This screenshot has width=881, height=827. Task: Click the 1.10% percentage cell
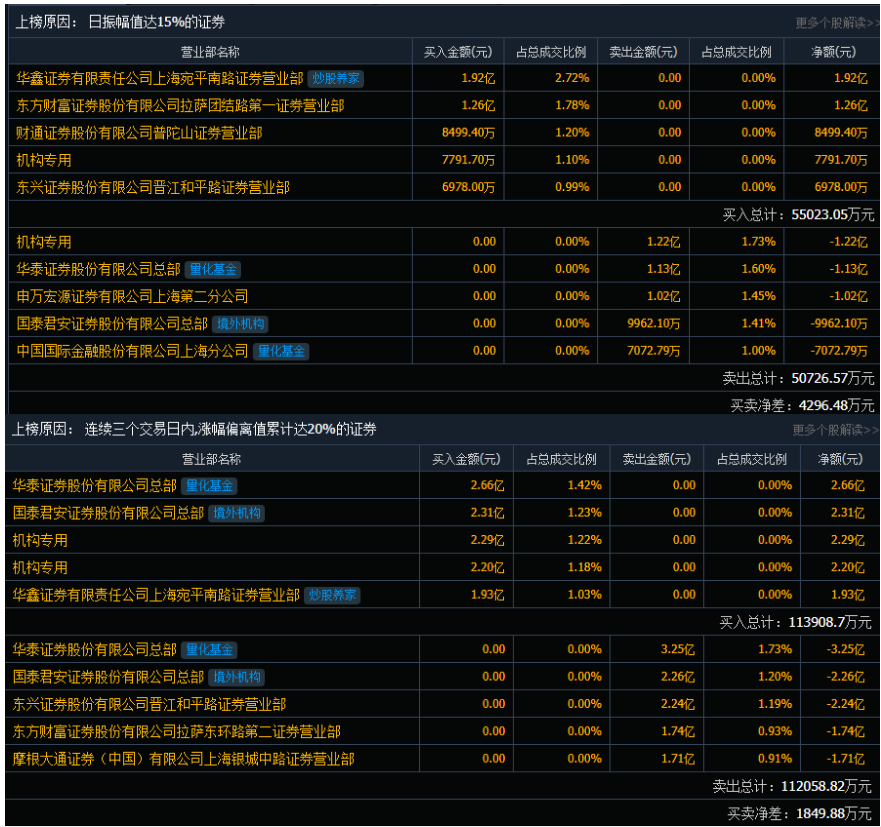point(572,160)
